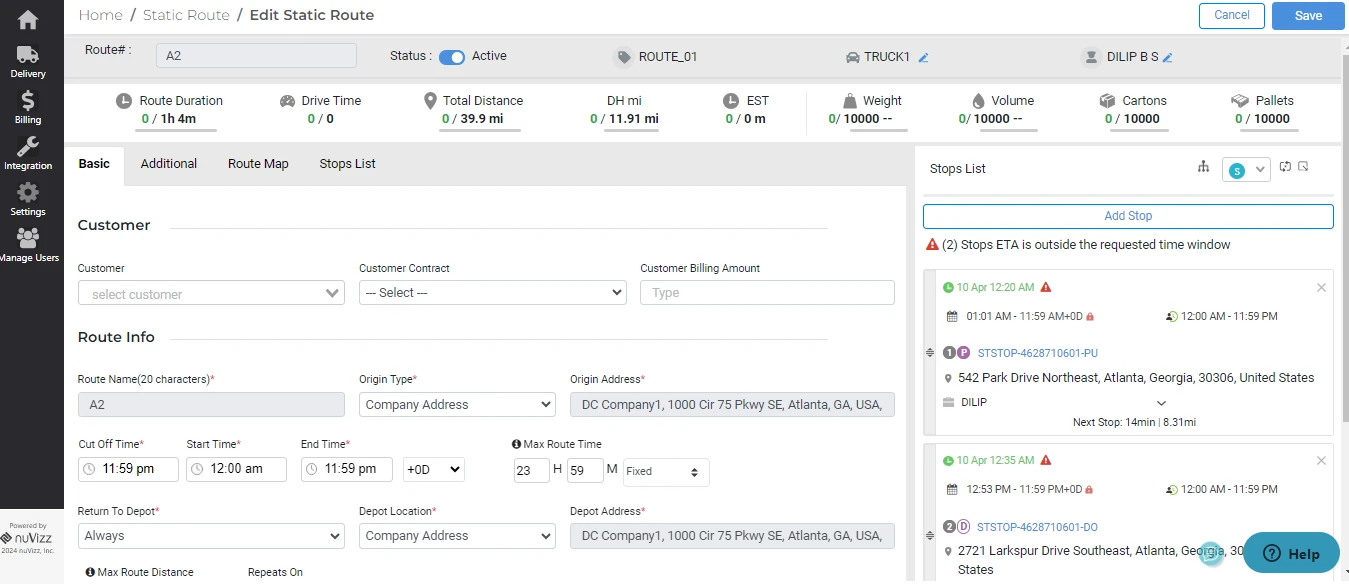The width and height of the screenshot is (1349, 584).
Task: Open stop link STSTOP-4628710601-PU
Action: [x=1038, y=353]
